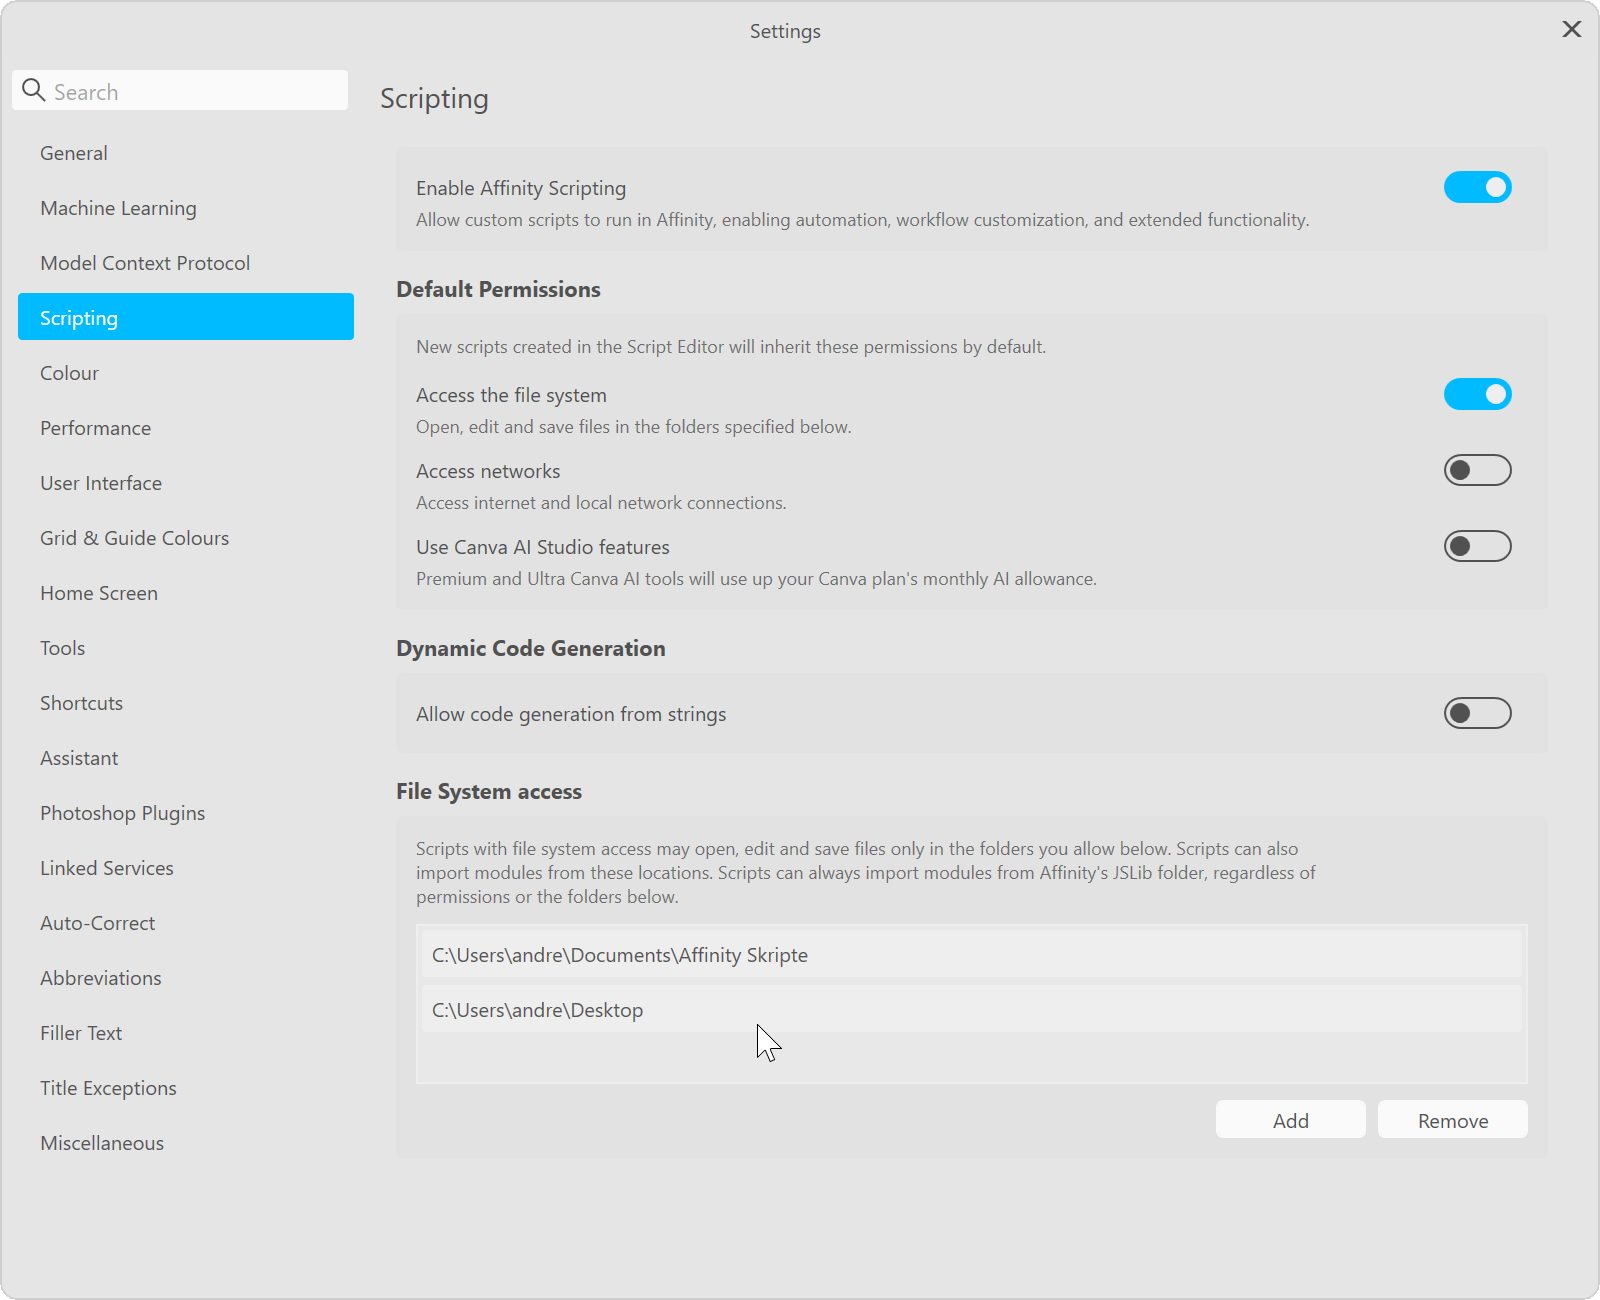
Task: Open Colour settings
Action: [186, 373]
